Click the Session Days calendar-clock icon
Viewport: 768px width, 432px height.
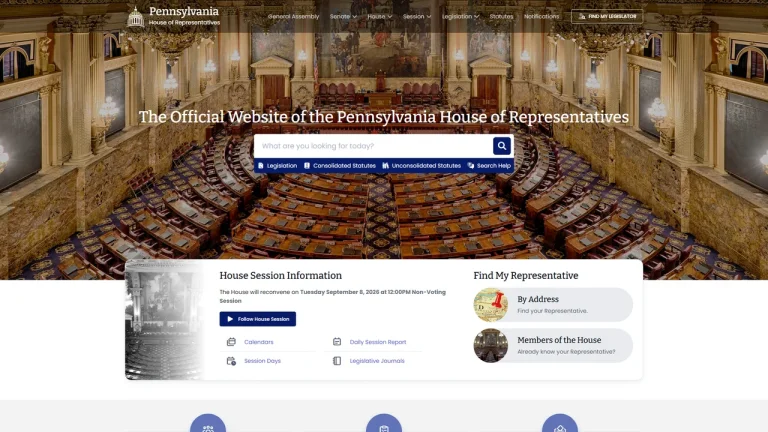point(231,361)
